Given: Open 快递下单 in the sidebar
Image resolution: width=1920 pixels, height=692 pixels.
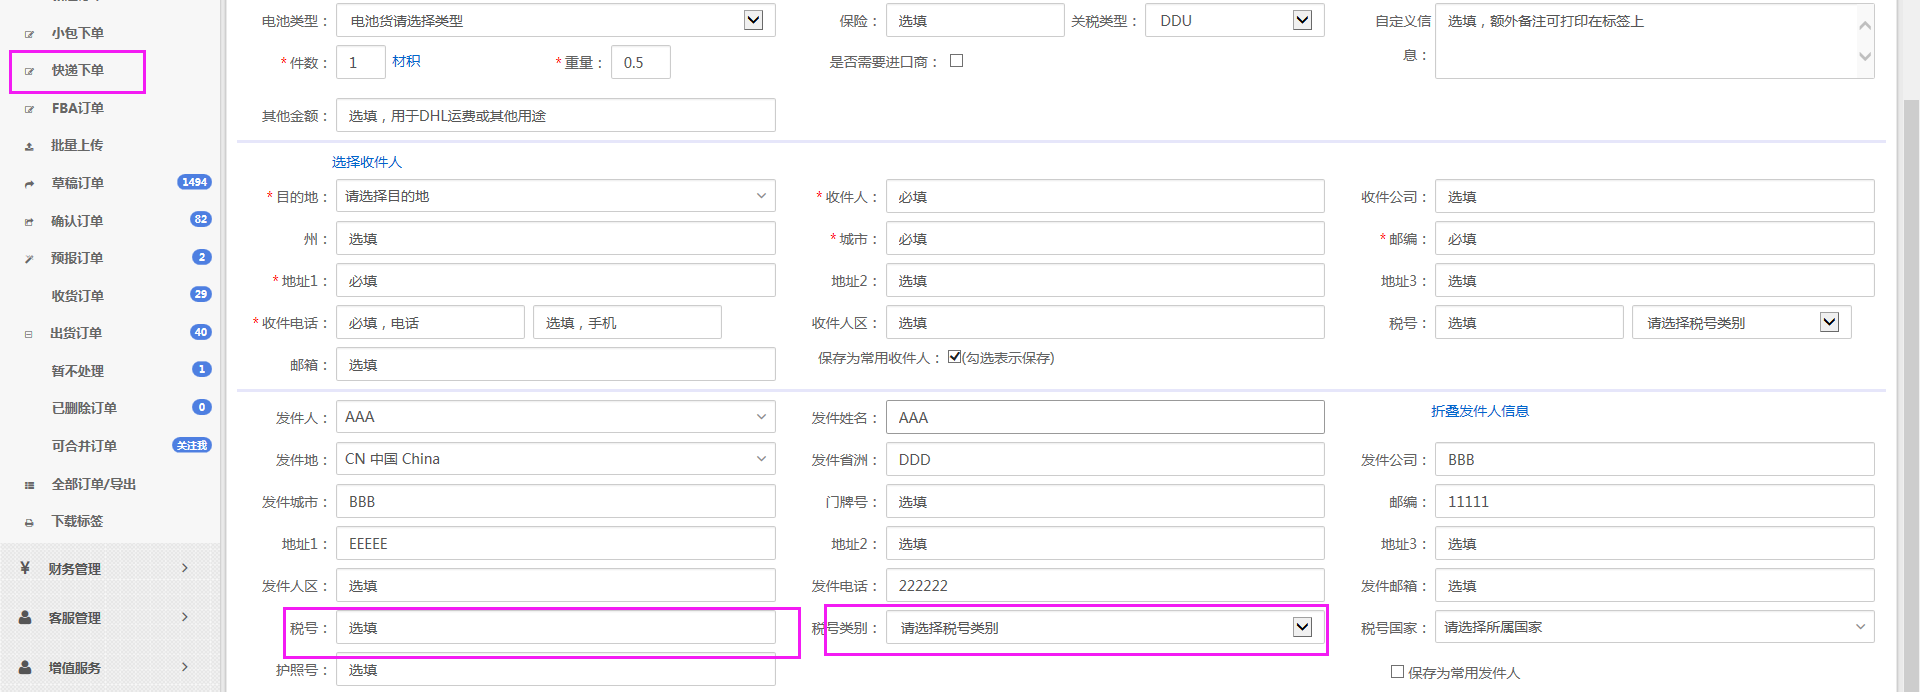Looking at the screenshot, I should click(x=78, y=71).
